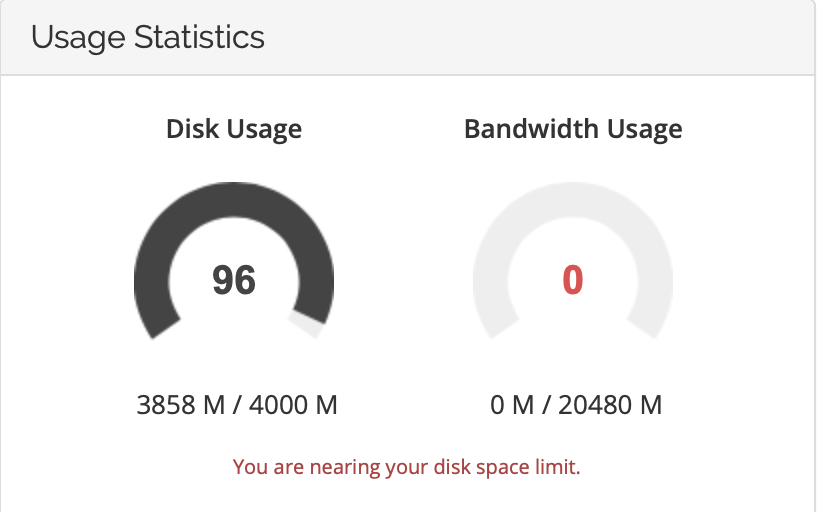Select the 96 disk usage percentage

coord(234,280)
